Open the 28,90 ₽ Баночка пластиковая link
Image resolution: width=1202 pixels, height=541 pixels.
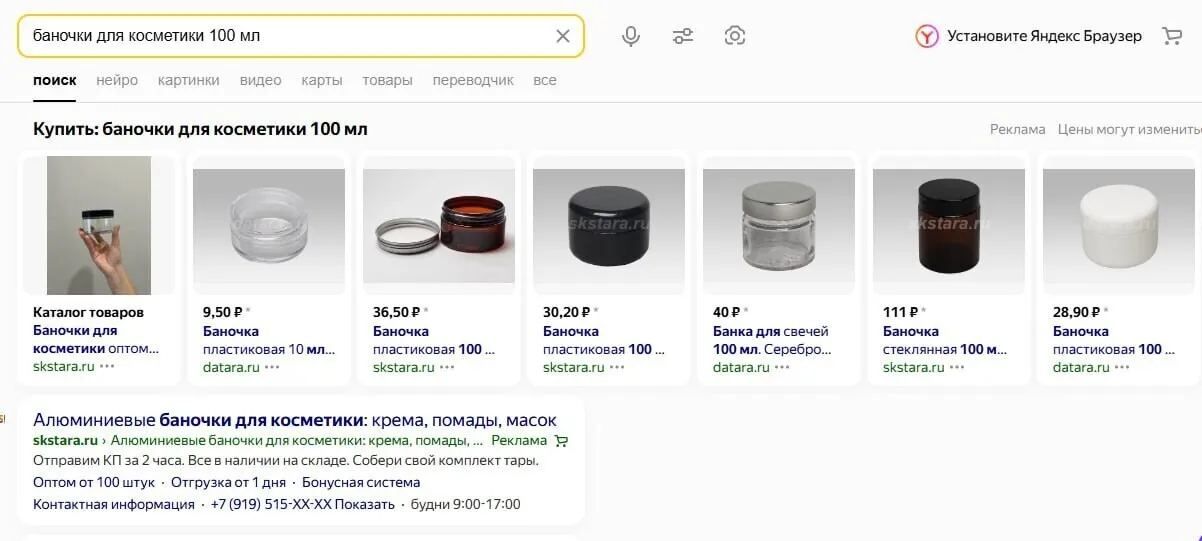[1114, 340]
